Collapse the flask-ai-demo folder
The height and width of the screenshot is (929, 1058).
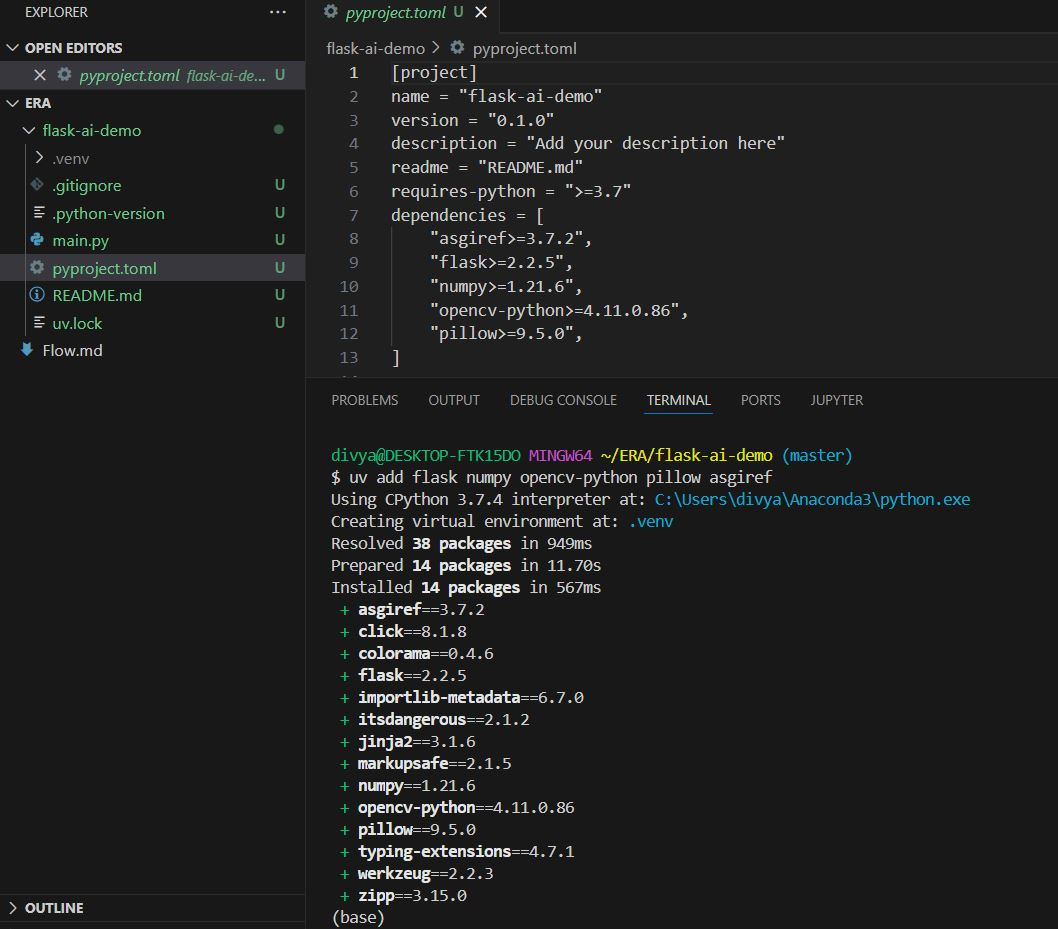click(28, 131)
